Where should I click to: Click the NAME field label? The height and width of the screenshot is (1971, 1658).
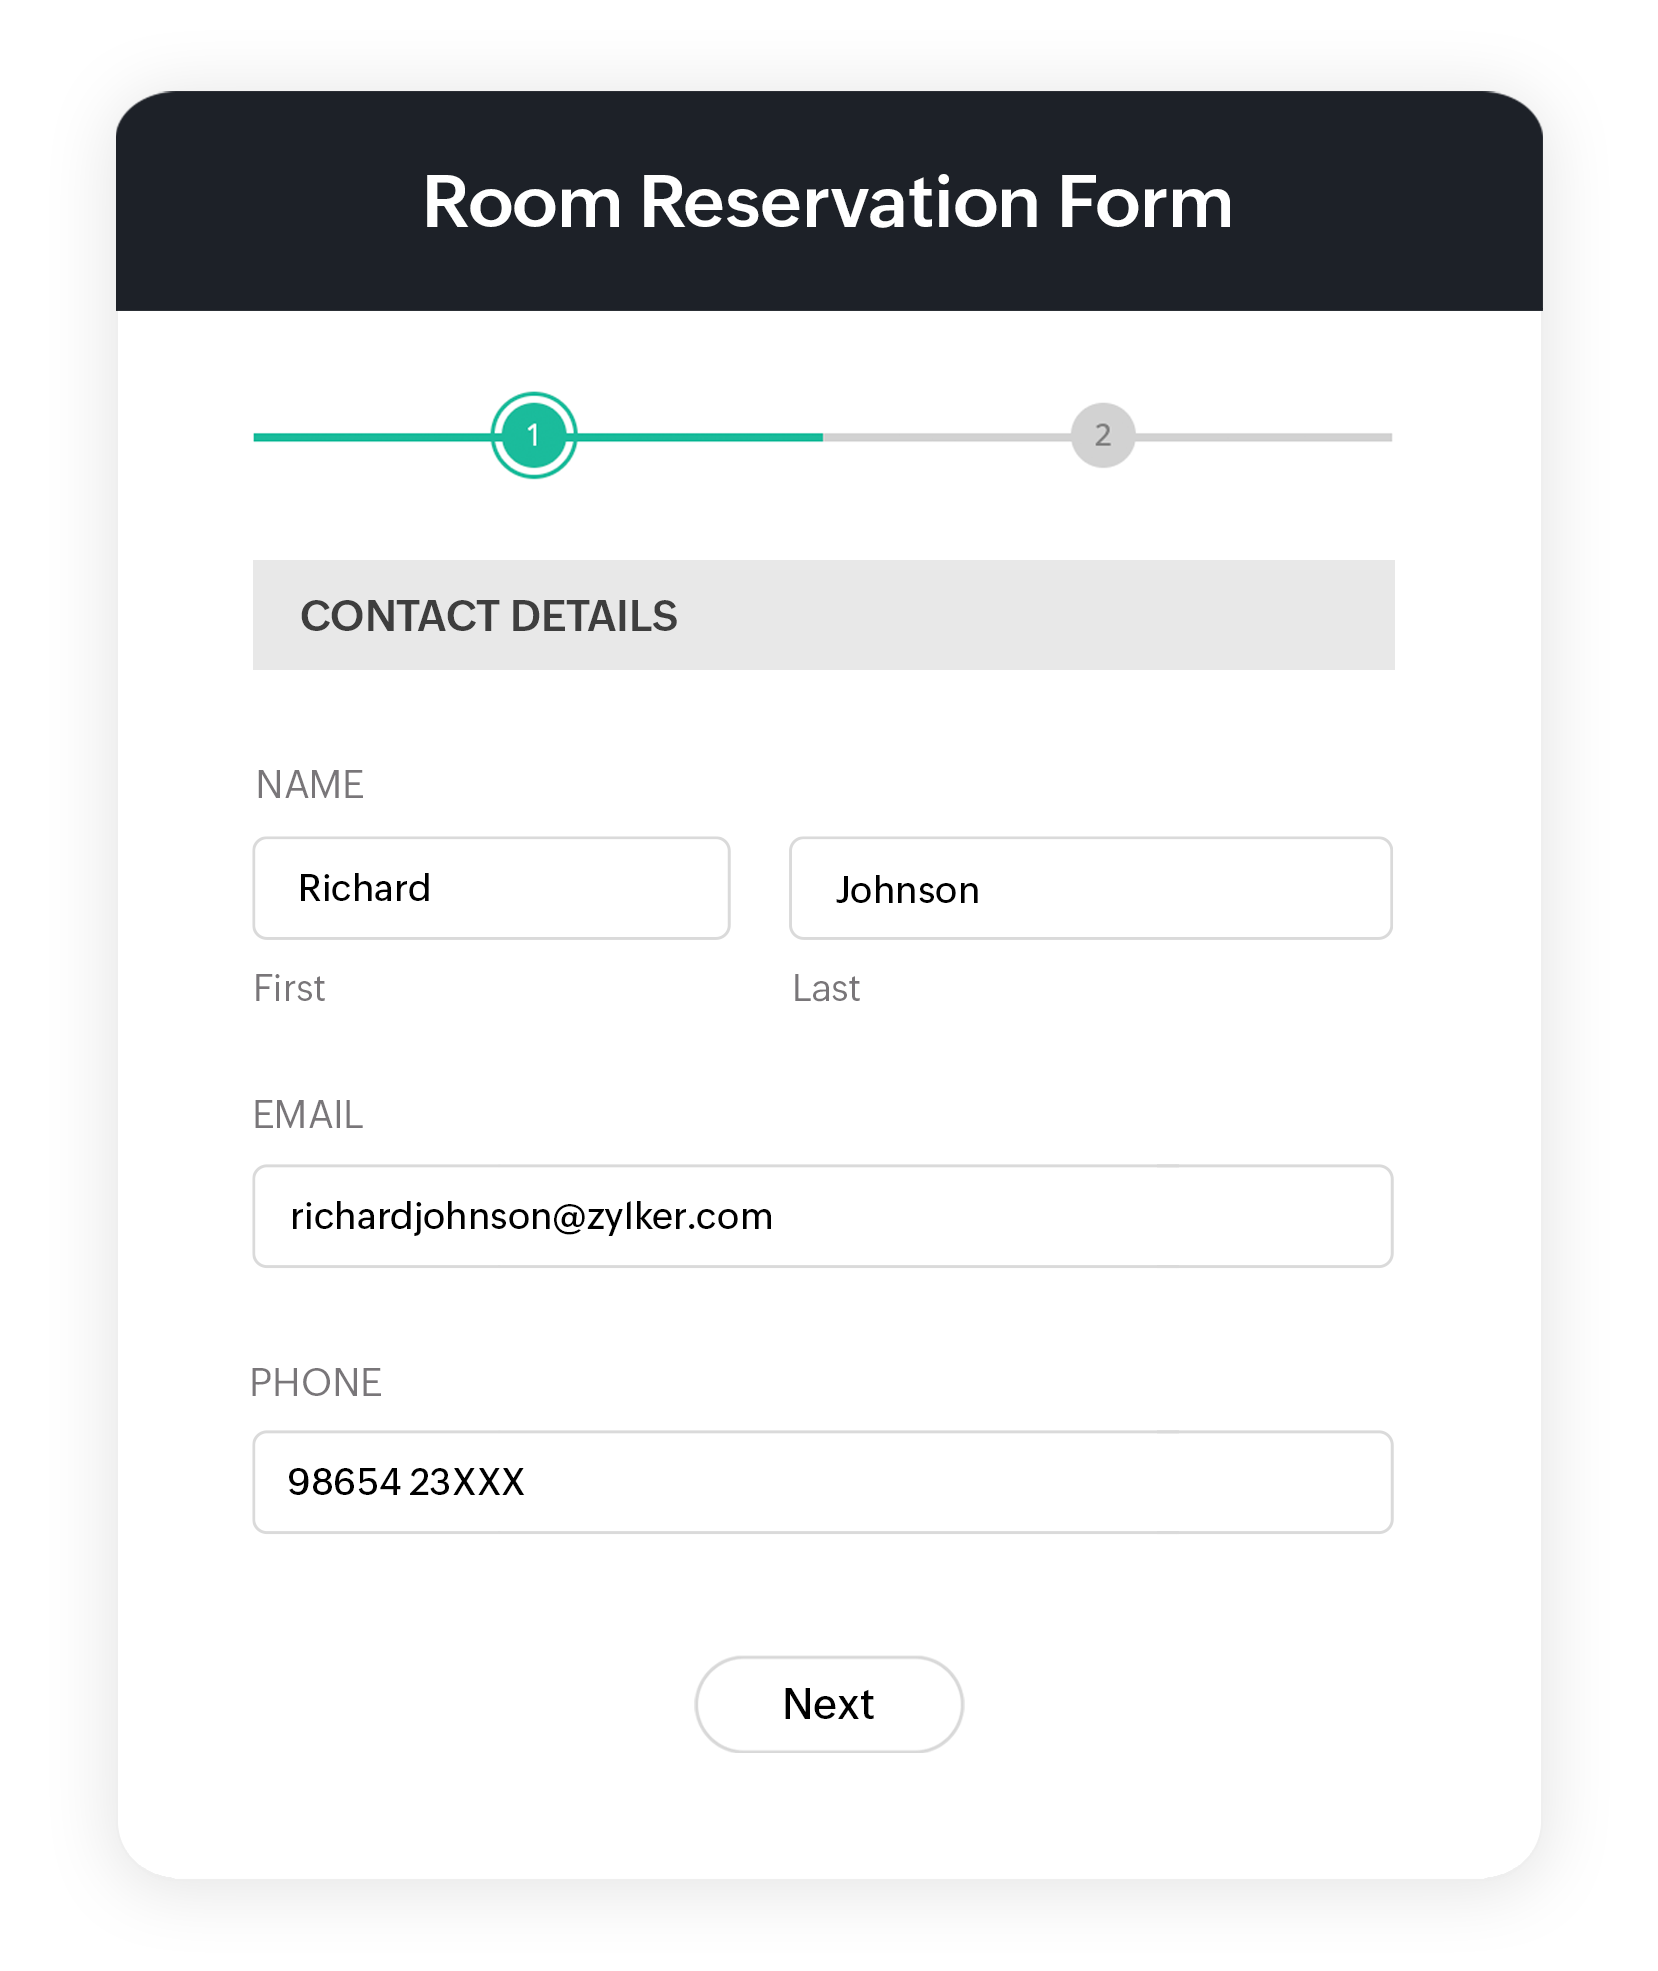tap(310, 785)
